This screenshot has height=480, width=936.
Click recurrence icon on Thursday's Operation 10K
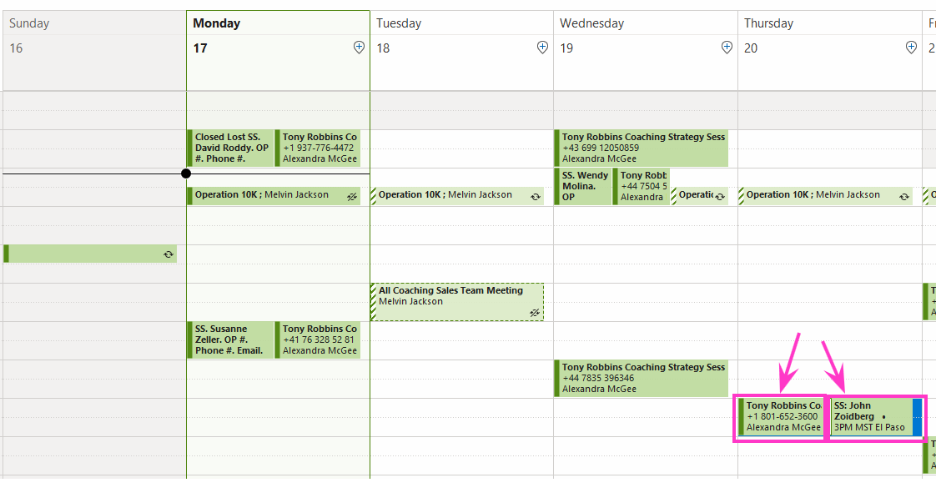pos(904,196)
